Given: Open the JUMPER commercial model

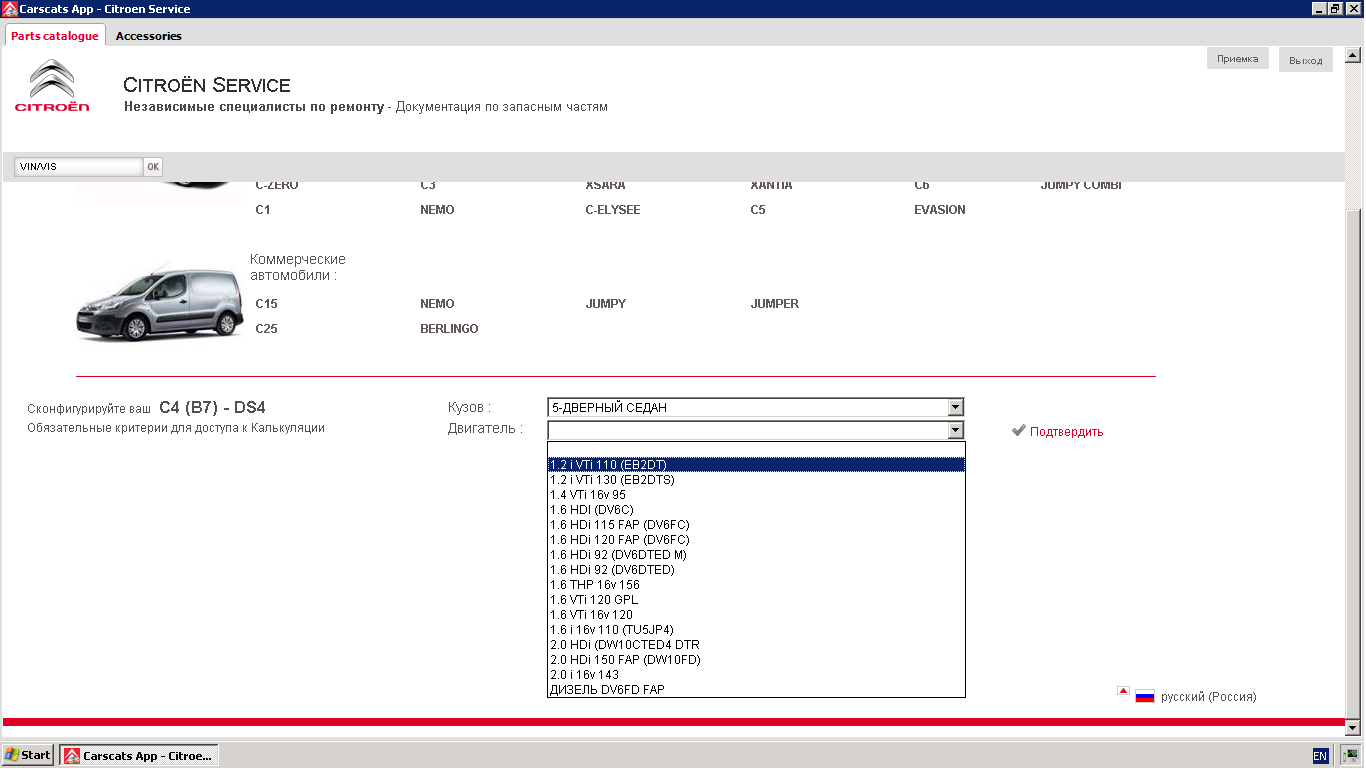Looking at the screenshot, I should click(775, 304).
